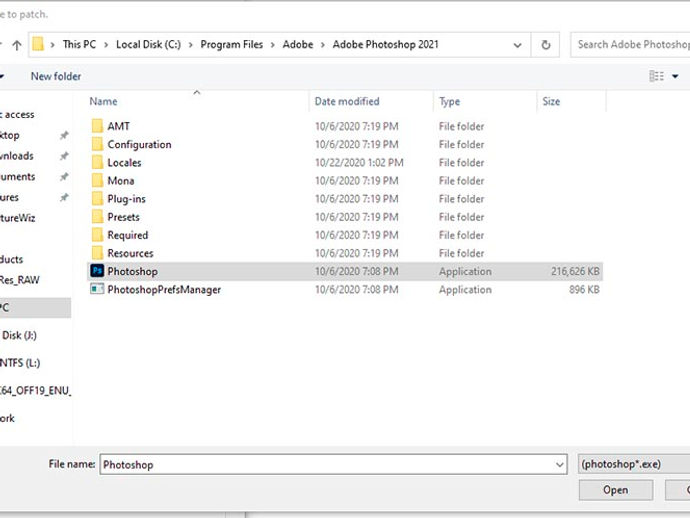Viewport: 690px width, 518px height.
Task: Click the Mona folder icon
Action: [97, 180]
